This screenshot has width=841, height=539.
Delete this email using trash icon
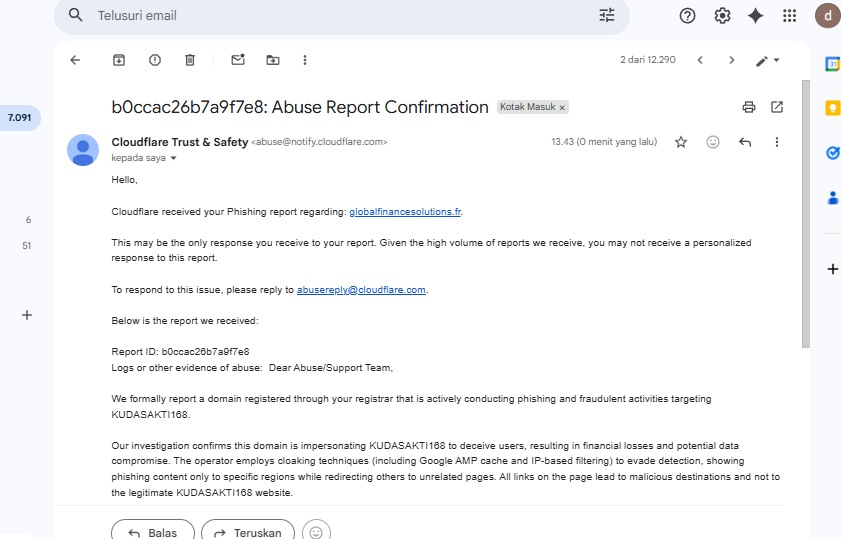pos(190,60)
